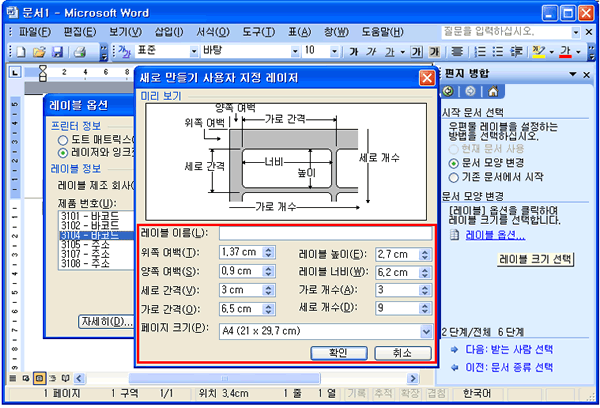Switch to Outline view icon

[52, 379]
